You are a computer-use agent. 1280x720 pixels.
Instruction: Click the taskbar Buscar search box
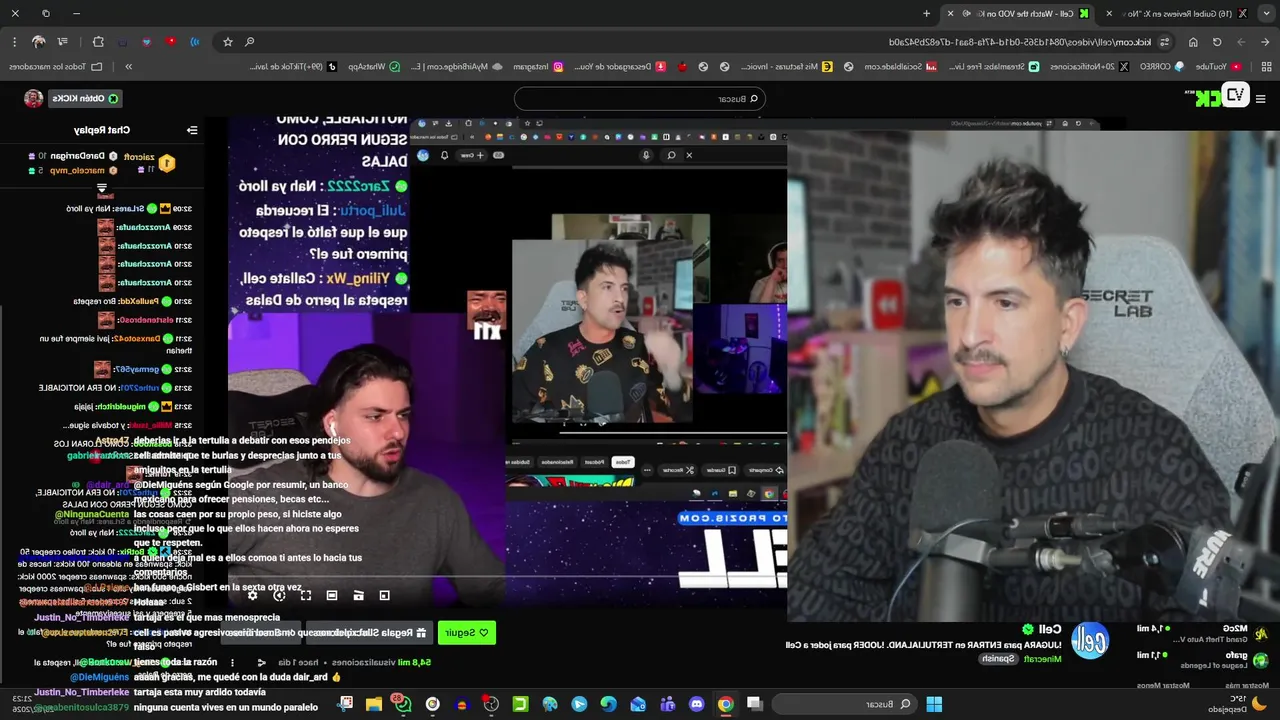(x=845, y=704)
